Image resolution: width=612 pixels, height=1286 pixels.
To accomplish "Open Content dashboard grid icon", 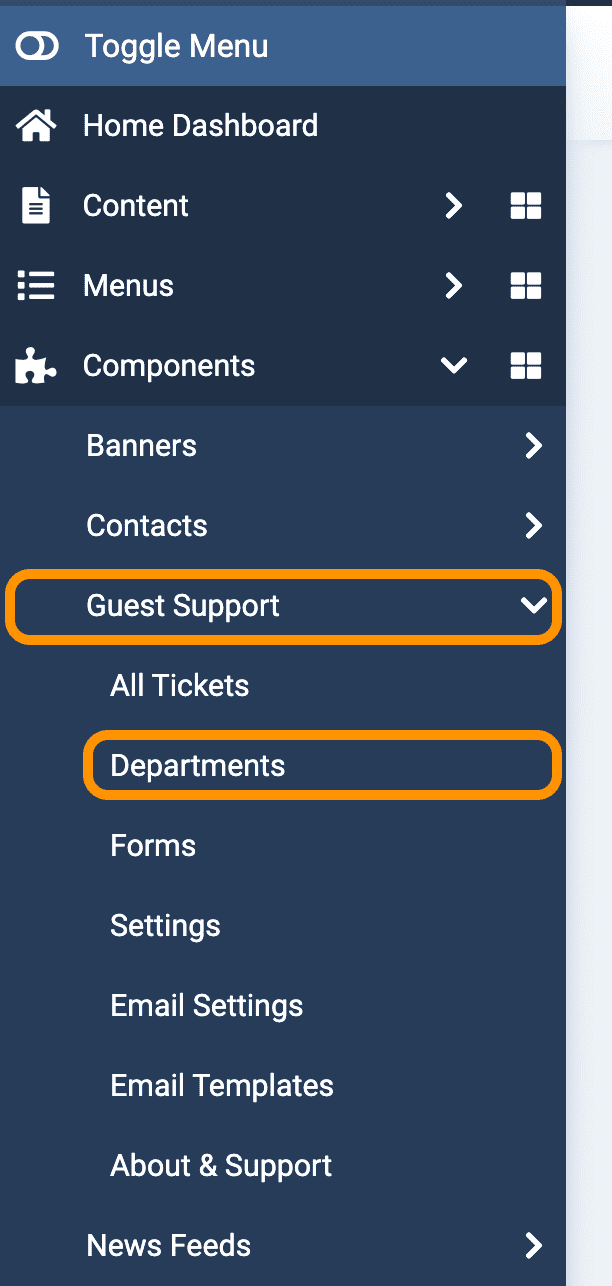I will click(526, 206).
